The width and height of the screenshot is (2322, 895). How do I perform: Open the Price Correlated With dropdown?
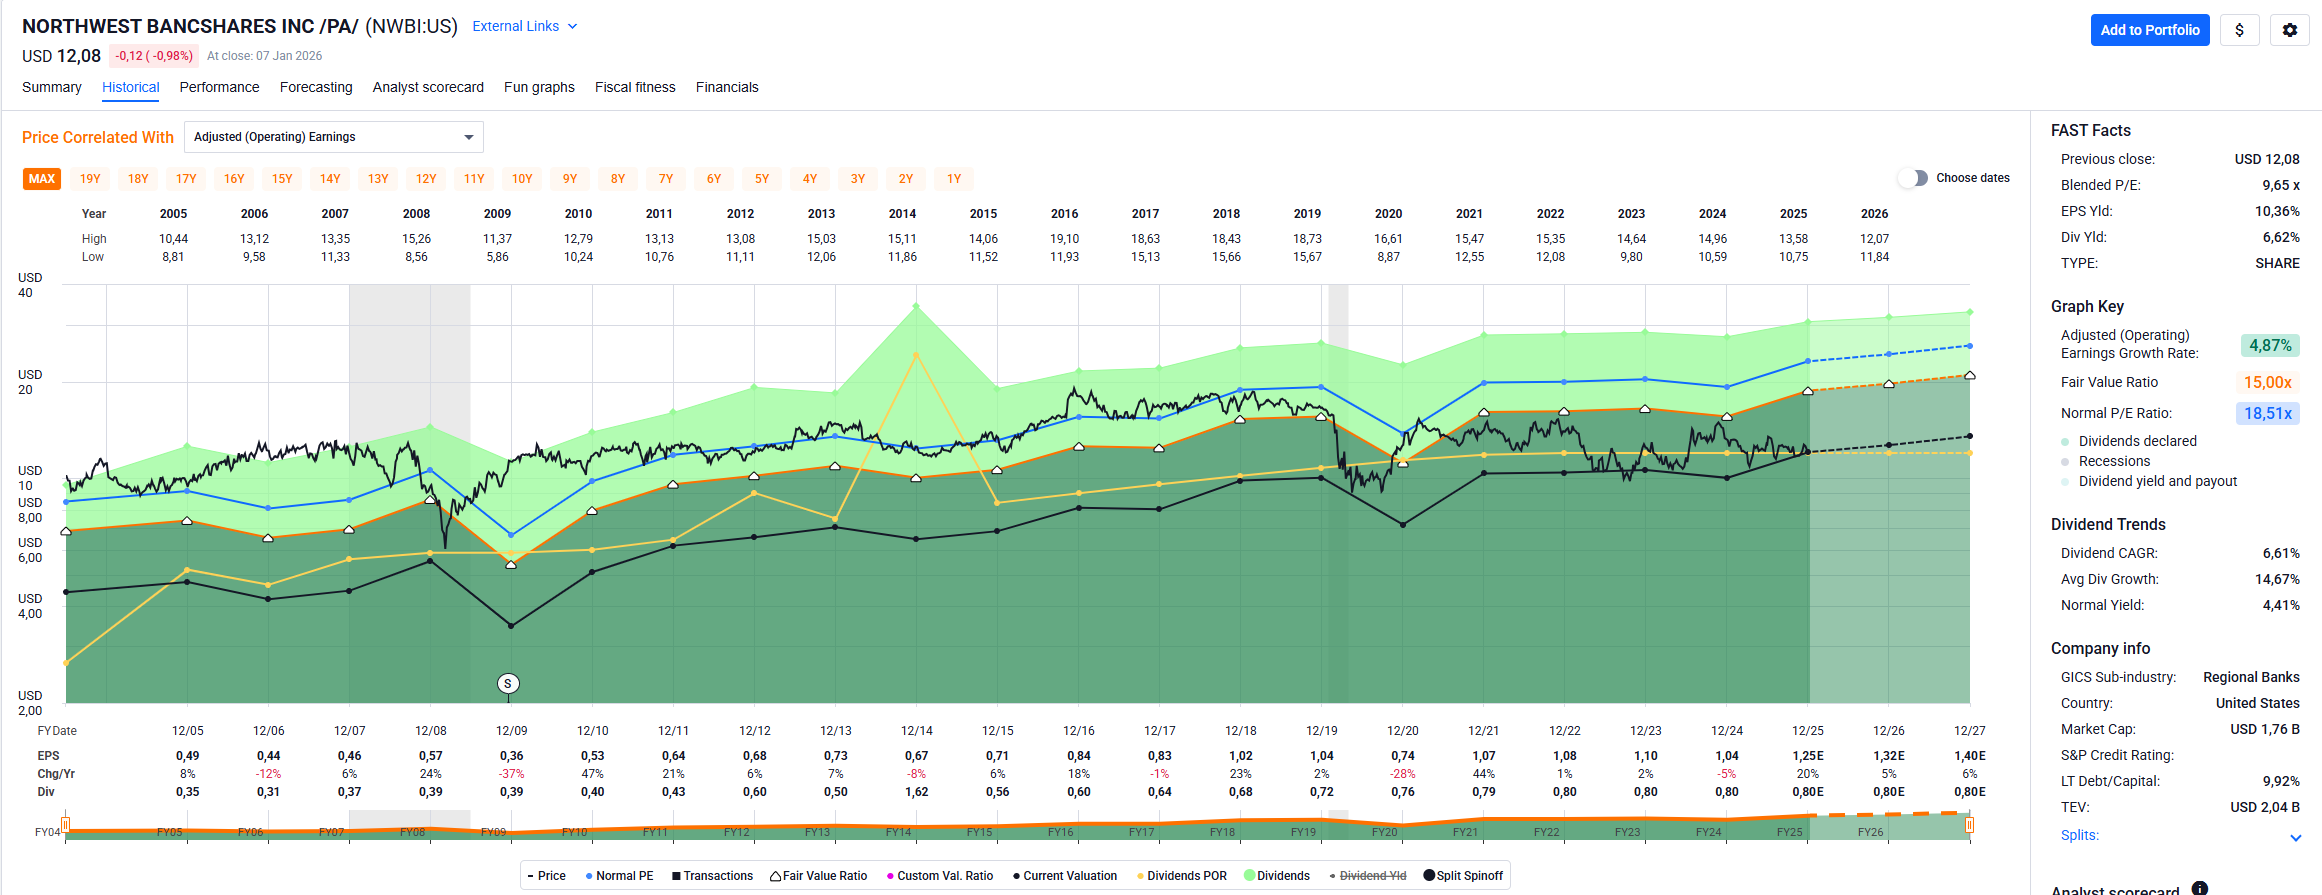pos(333,137)
